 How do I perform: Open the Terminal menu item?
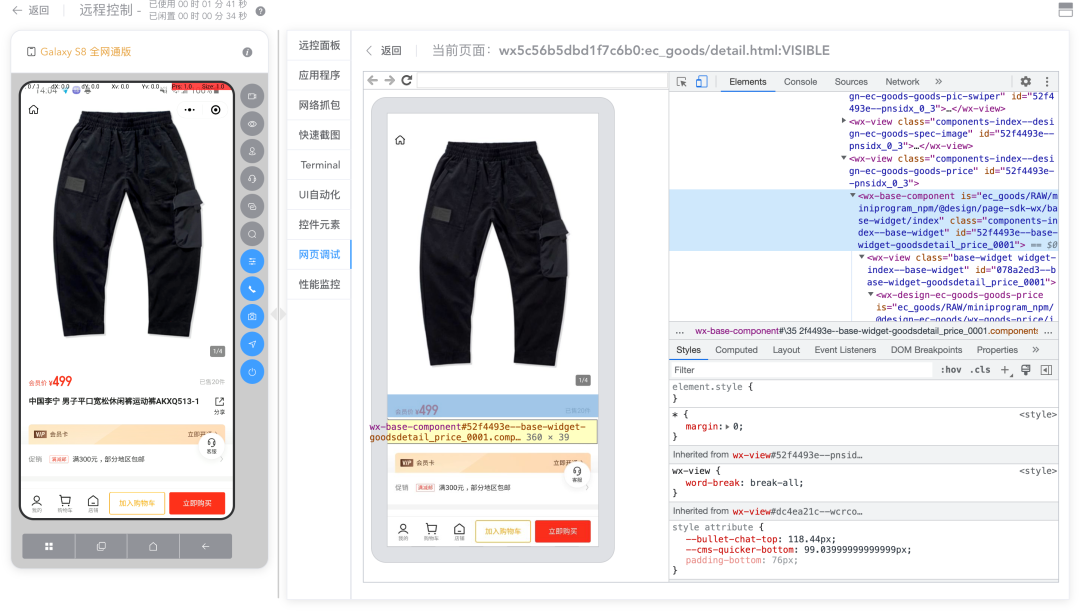click(319, 165)
